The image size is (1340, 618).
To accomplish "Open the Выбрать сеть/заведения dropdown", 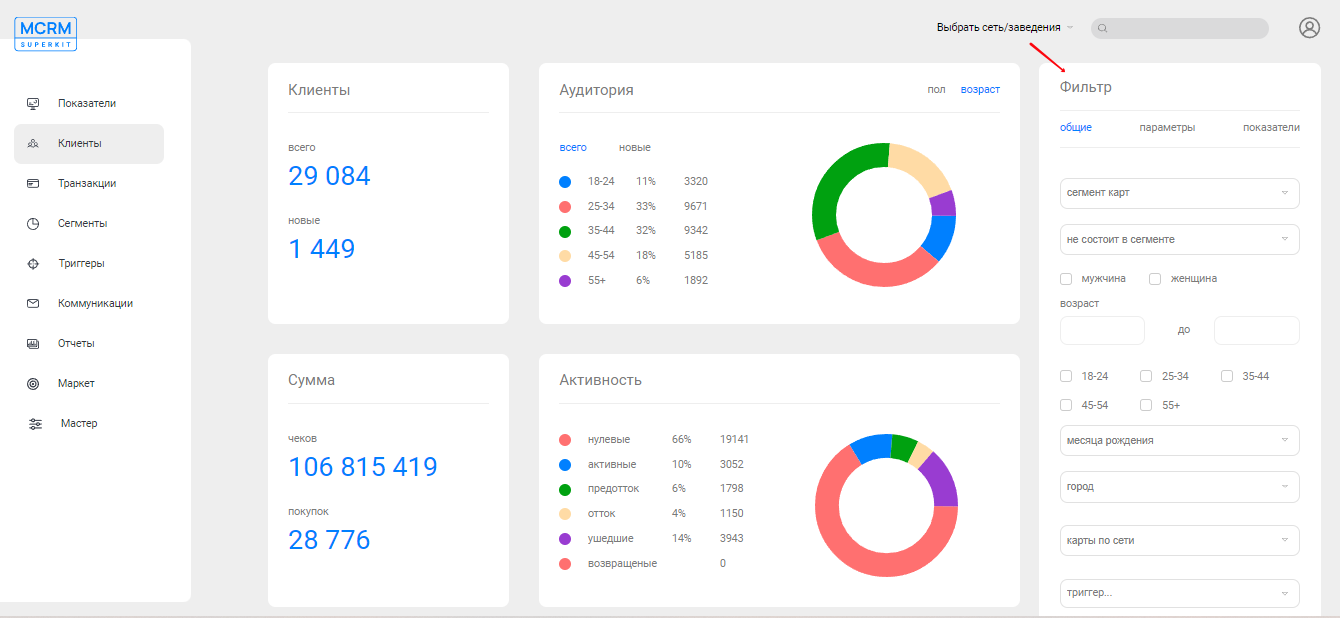I will coord(1004,27).
